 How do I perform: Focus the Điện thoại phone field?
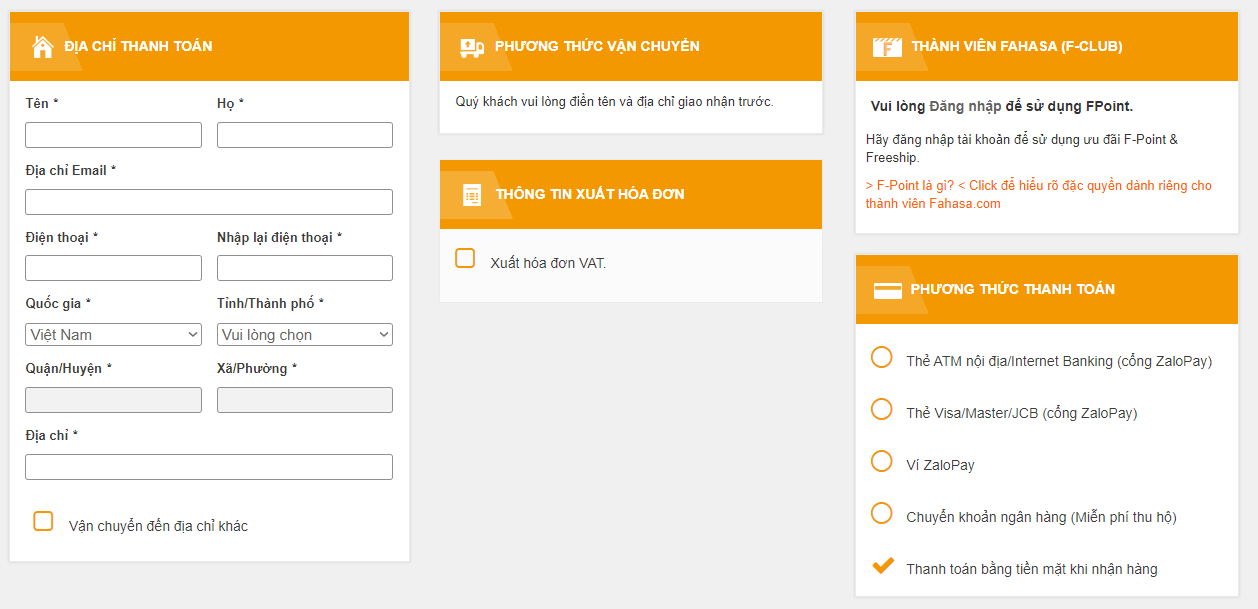113,268
